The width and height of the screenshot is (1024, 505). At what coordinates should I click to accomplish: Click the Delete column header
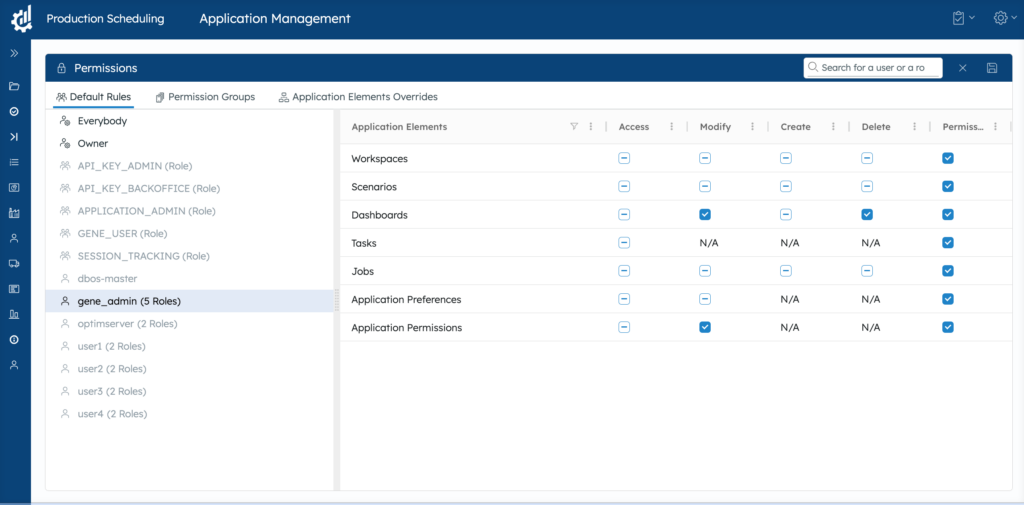click(876, 127)
